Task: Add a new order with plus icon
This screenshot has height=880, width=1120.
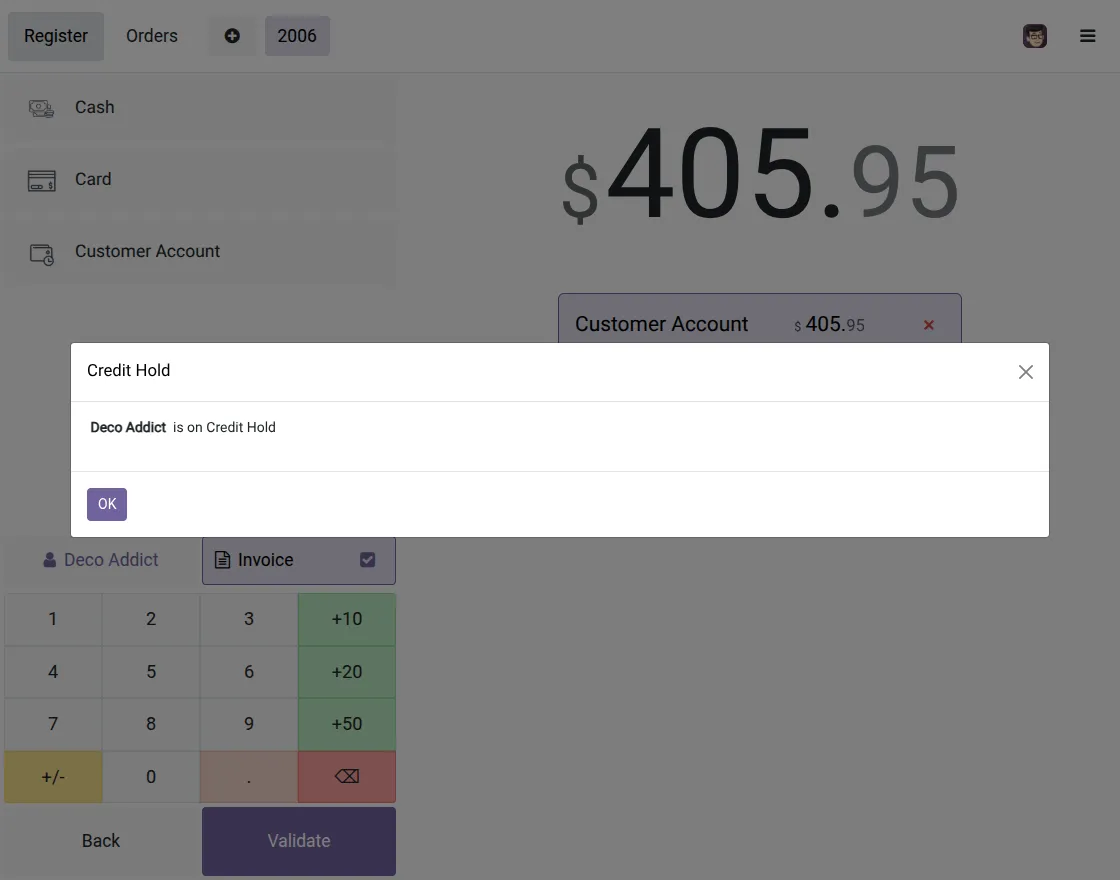Action: (232, 36)
